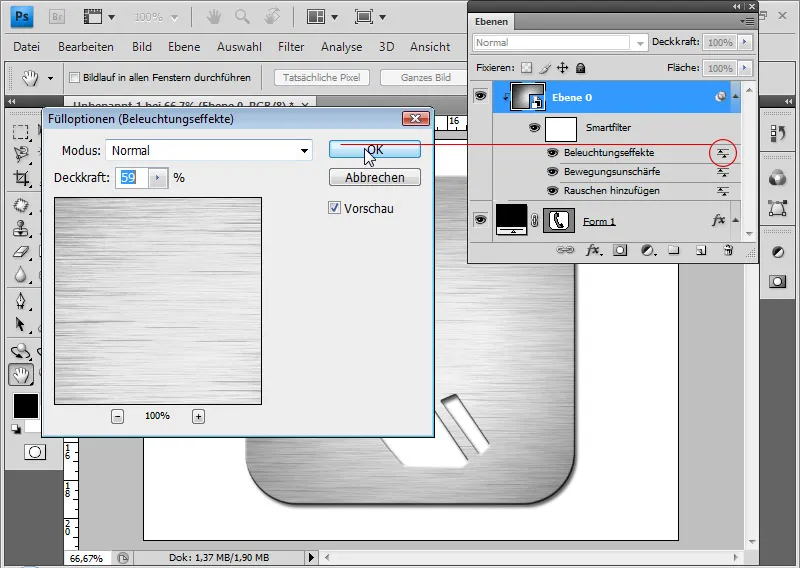Image resolution: width=800 pixels, height=568 pixels.
Task: Select the eraser tool
Action: pos(20,252)
